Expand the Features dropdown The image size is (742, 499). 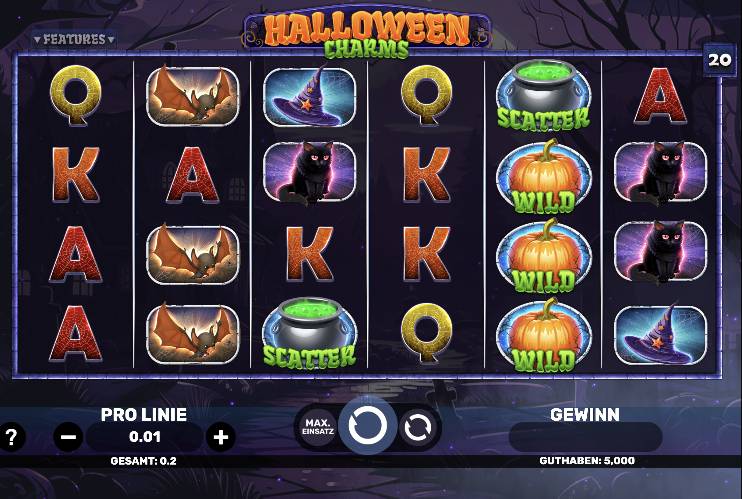click(x=74, y=39)
